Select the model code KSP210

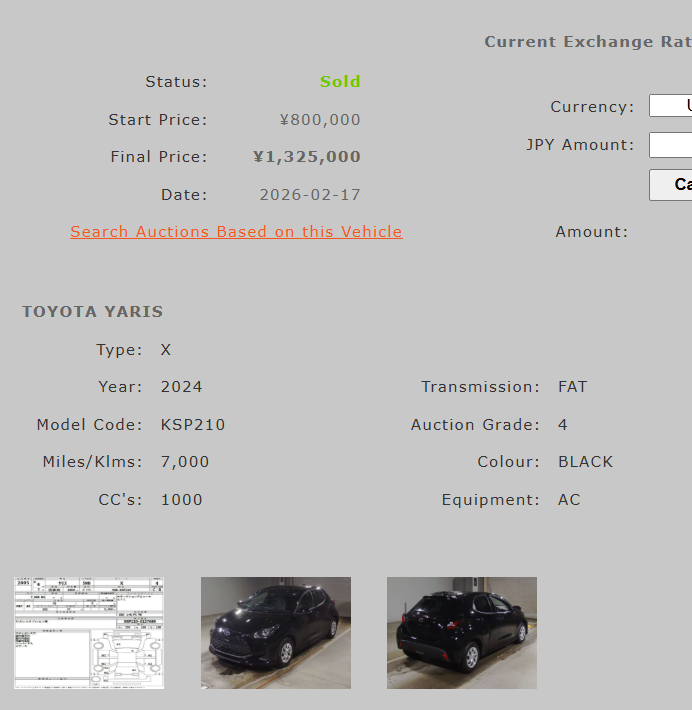coord(193,425)
